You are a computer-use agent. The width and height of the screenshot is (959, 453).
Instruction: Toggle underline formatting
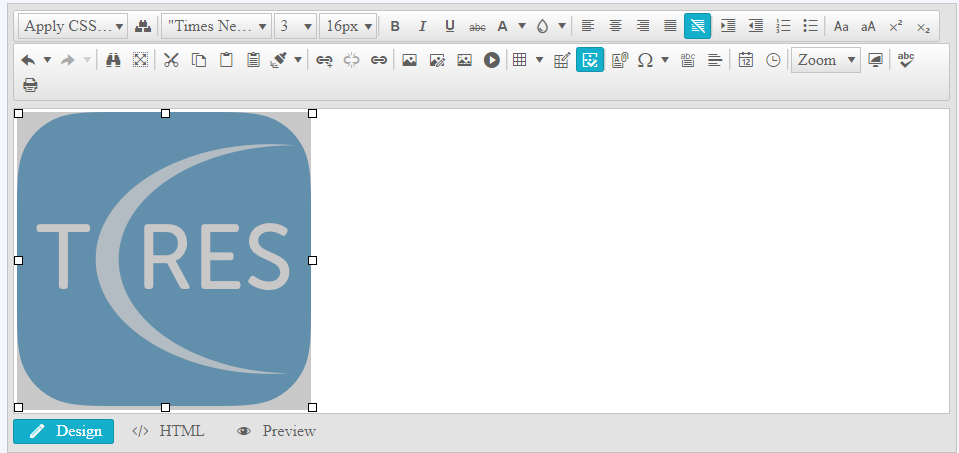click(450, 26)
